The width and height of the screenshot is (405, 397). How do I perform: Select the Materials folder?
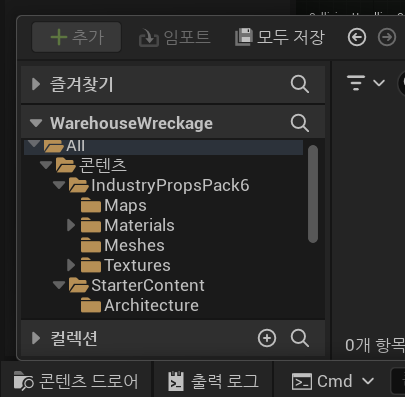pos(128,225)
